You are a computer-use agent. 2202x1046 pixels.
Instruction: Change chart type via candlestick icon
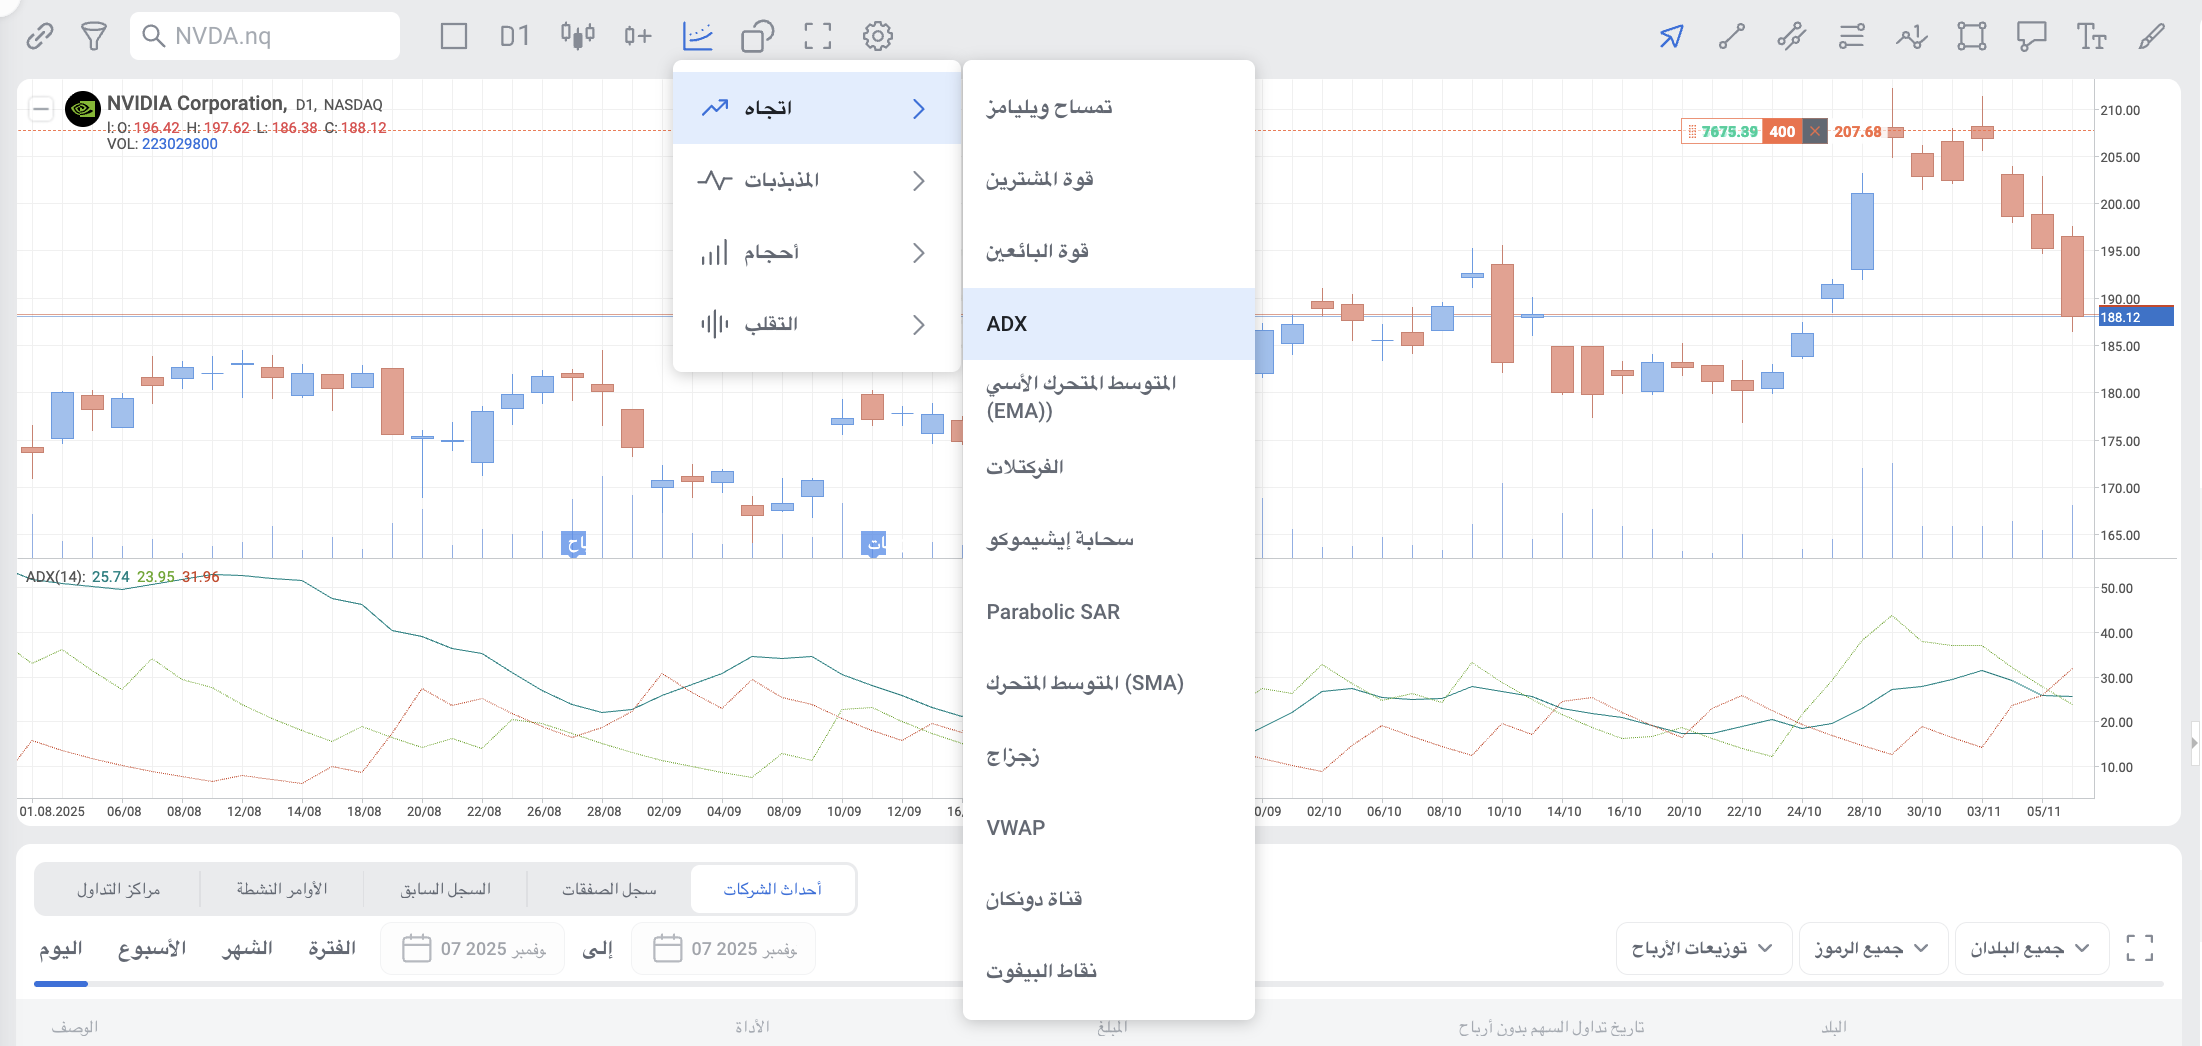(578, 37)
